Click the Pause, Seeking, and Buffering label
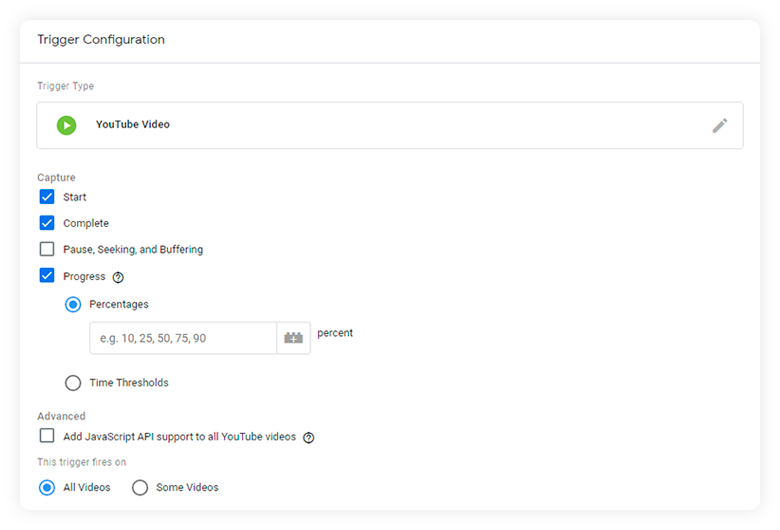 [133, 249]
